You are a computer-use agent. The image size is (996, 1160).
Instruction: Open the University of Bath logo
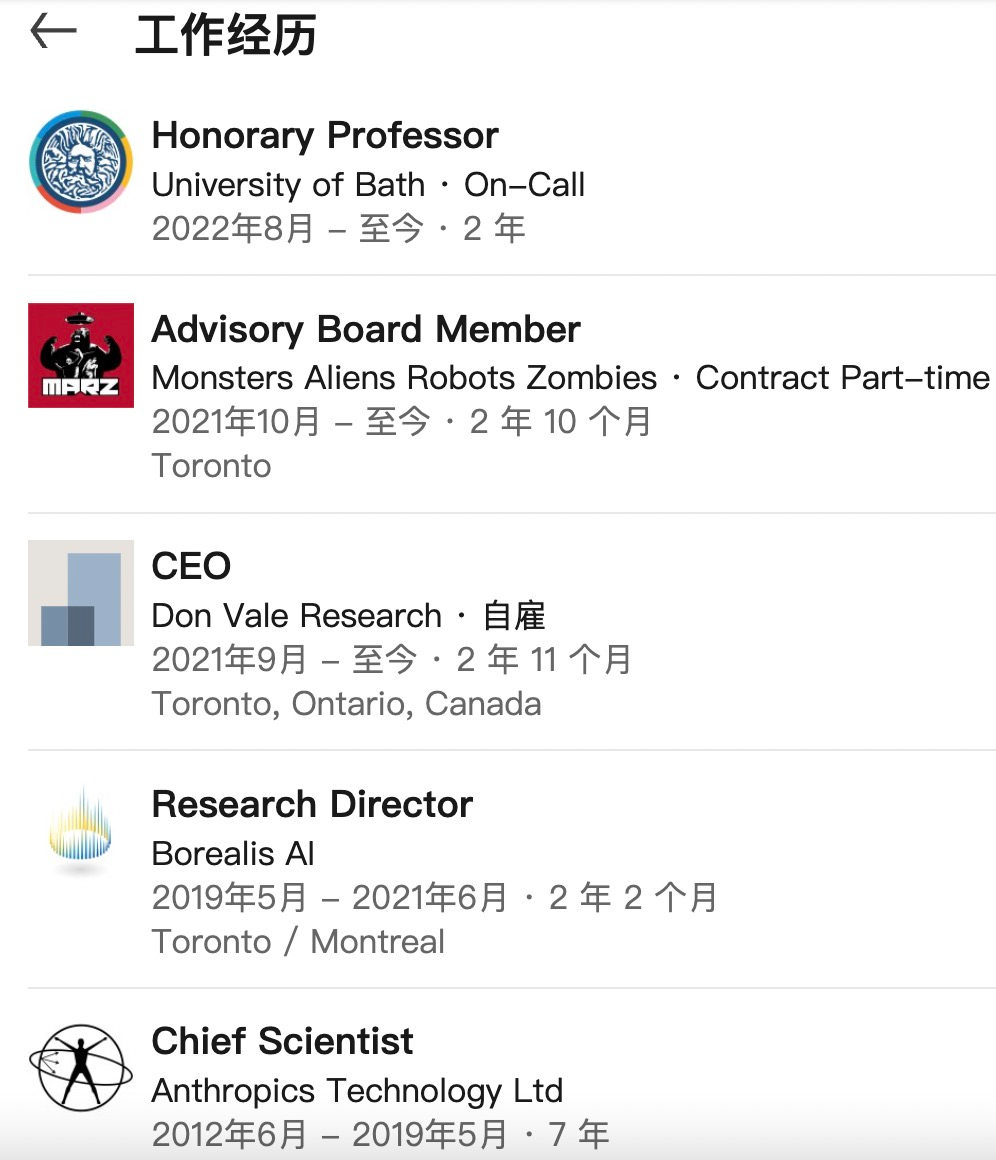point(81,162)
